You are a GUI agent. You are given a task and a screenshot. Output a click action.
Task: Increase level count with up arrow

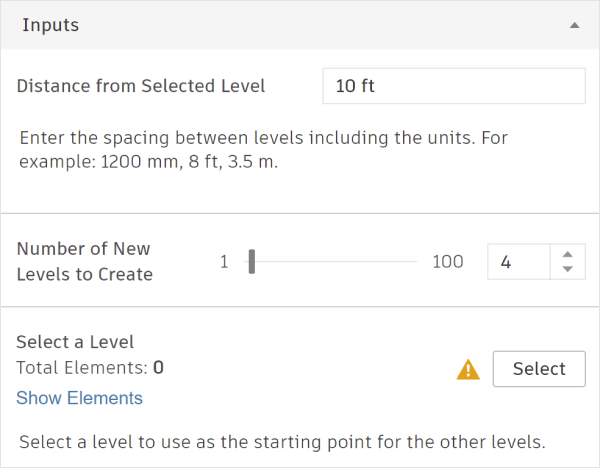pyautogui.click(x=567, y=255)
